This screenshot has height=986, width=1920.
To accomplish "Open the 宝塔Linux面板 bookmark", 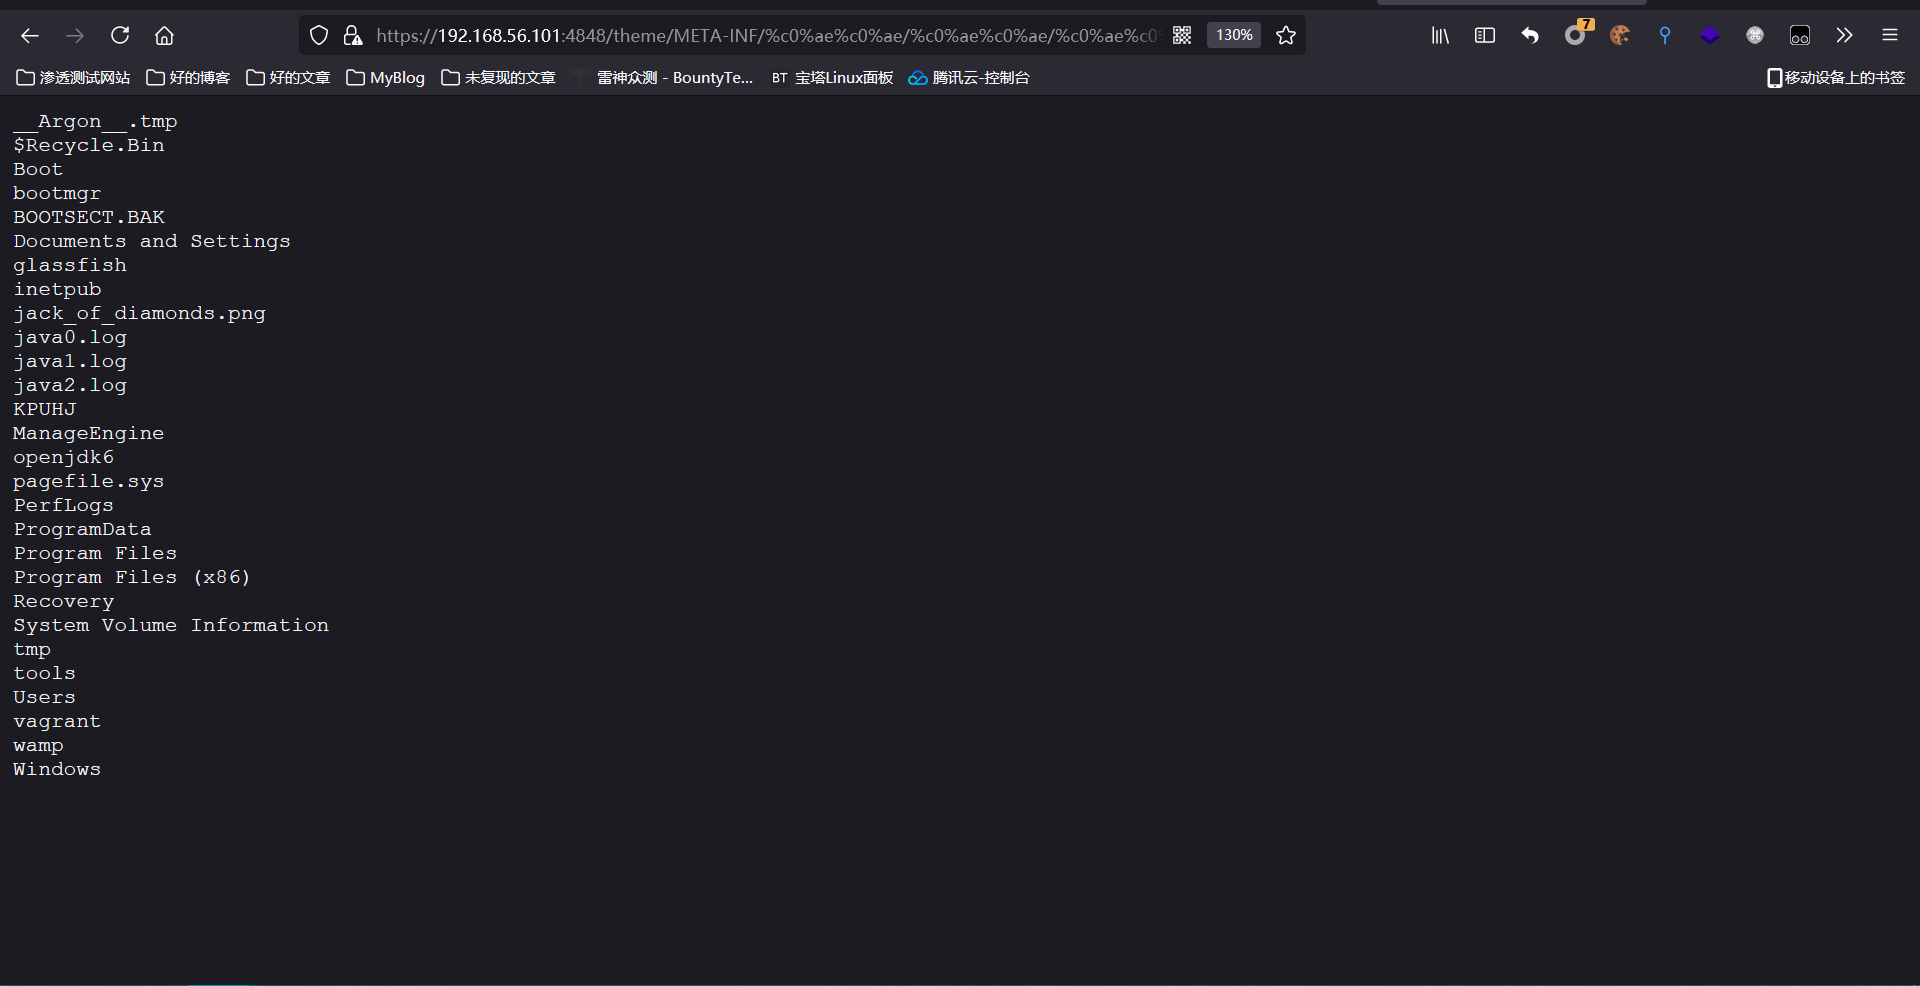I will pyautogui.click(x=832, y=78).
